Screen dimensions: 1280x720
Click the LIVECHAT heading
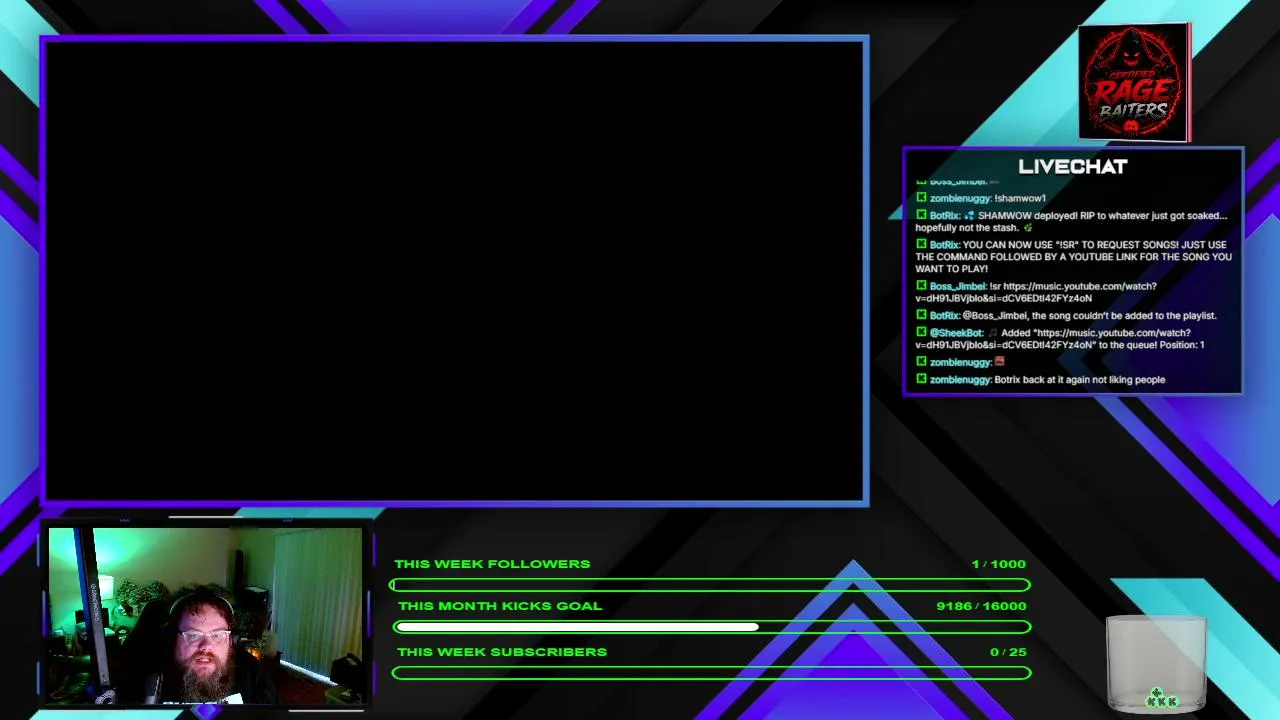(1073, 167)
